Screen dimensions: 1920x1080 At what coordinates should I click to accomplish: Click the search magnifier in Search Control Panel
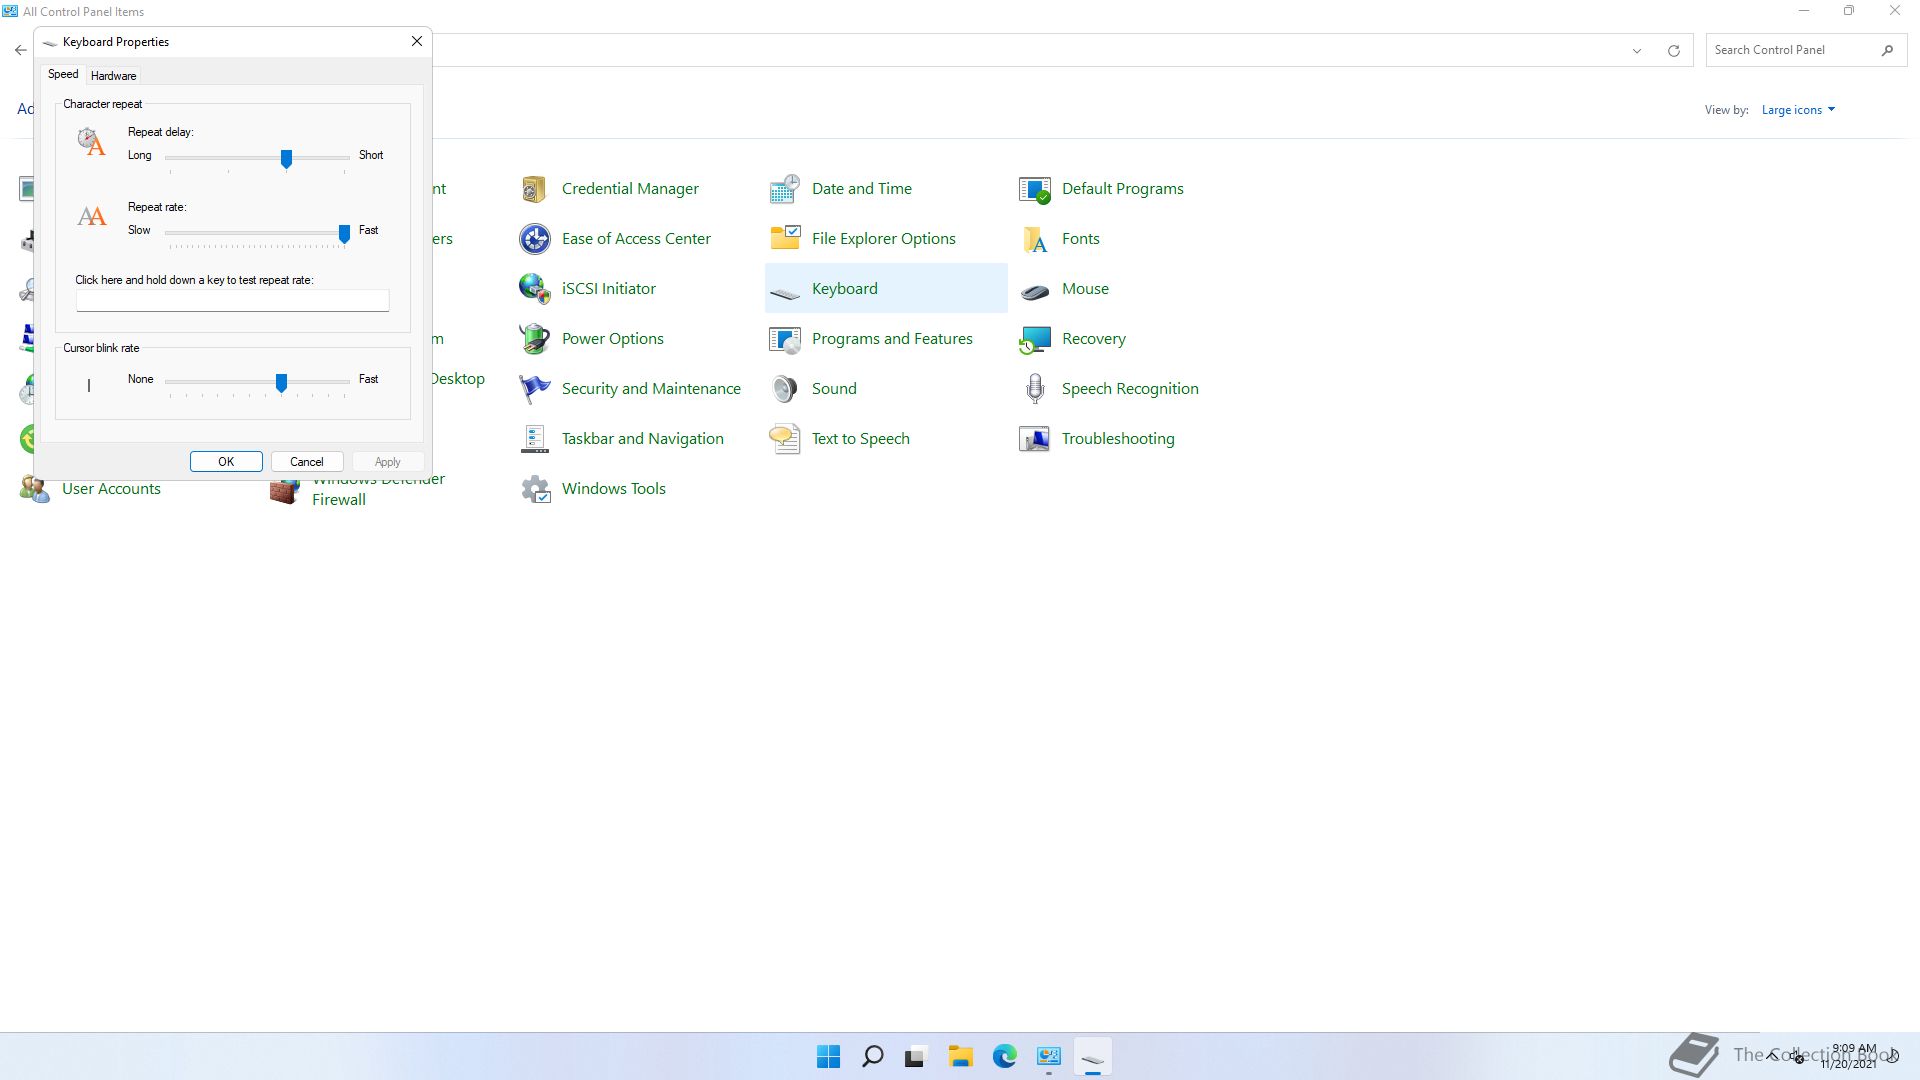click(1887, 50)
